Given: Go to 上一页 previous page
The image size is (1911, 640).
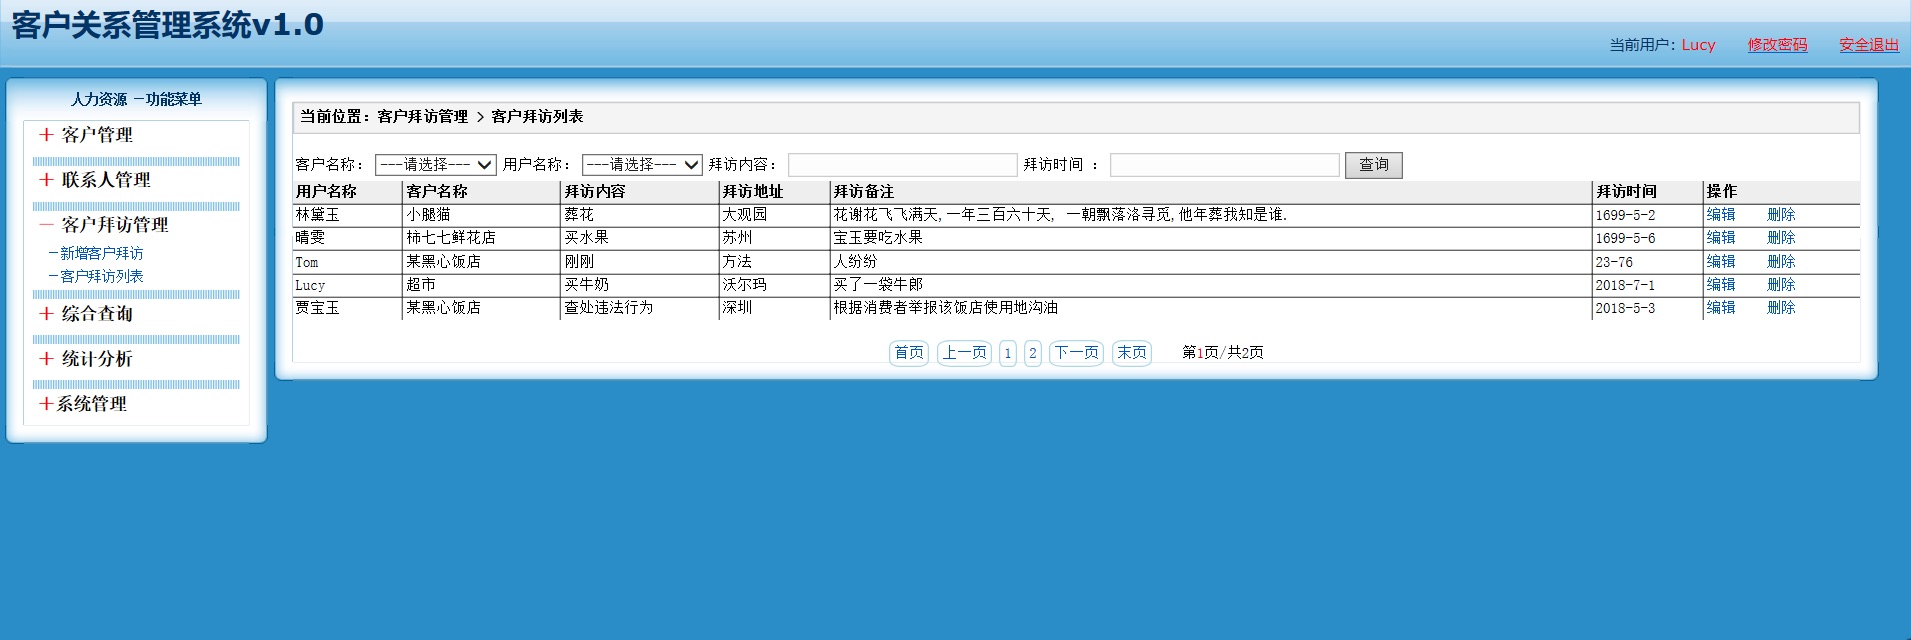Looking at the screenshot, I should (964, 353).
